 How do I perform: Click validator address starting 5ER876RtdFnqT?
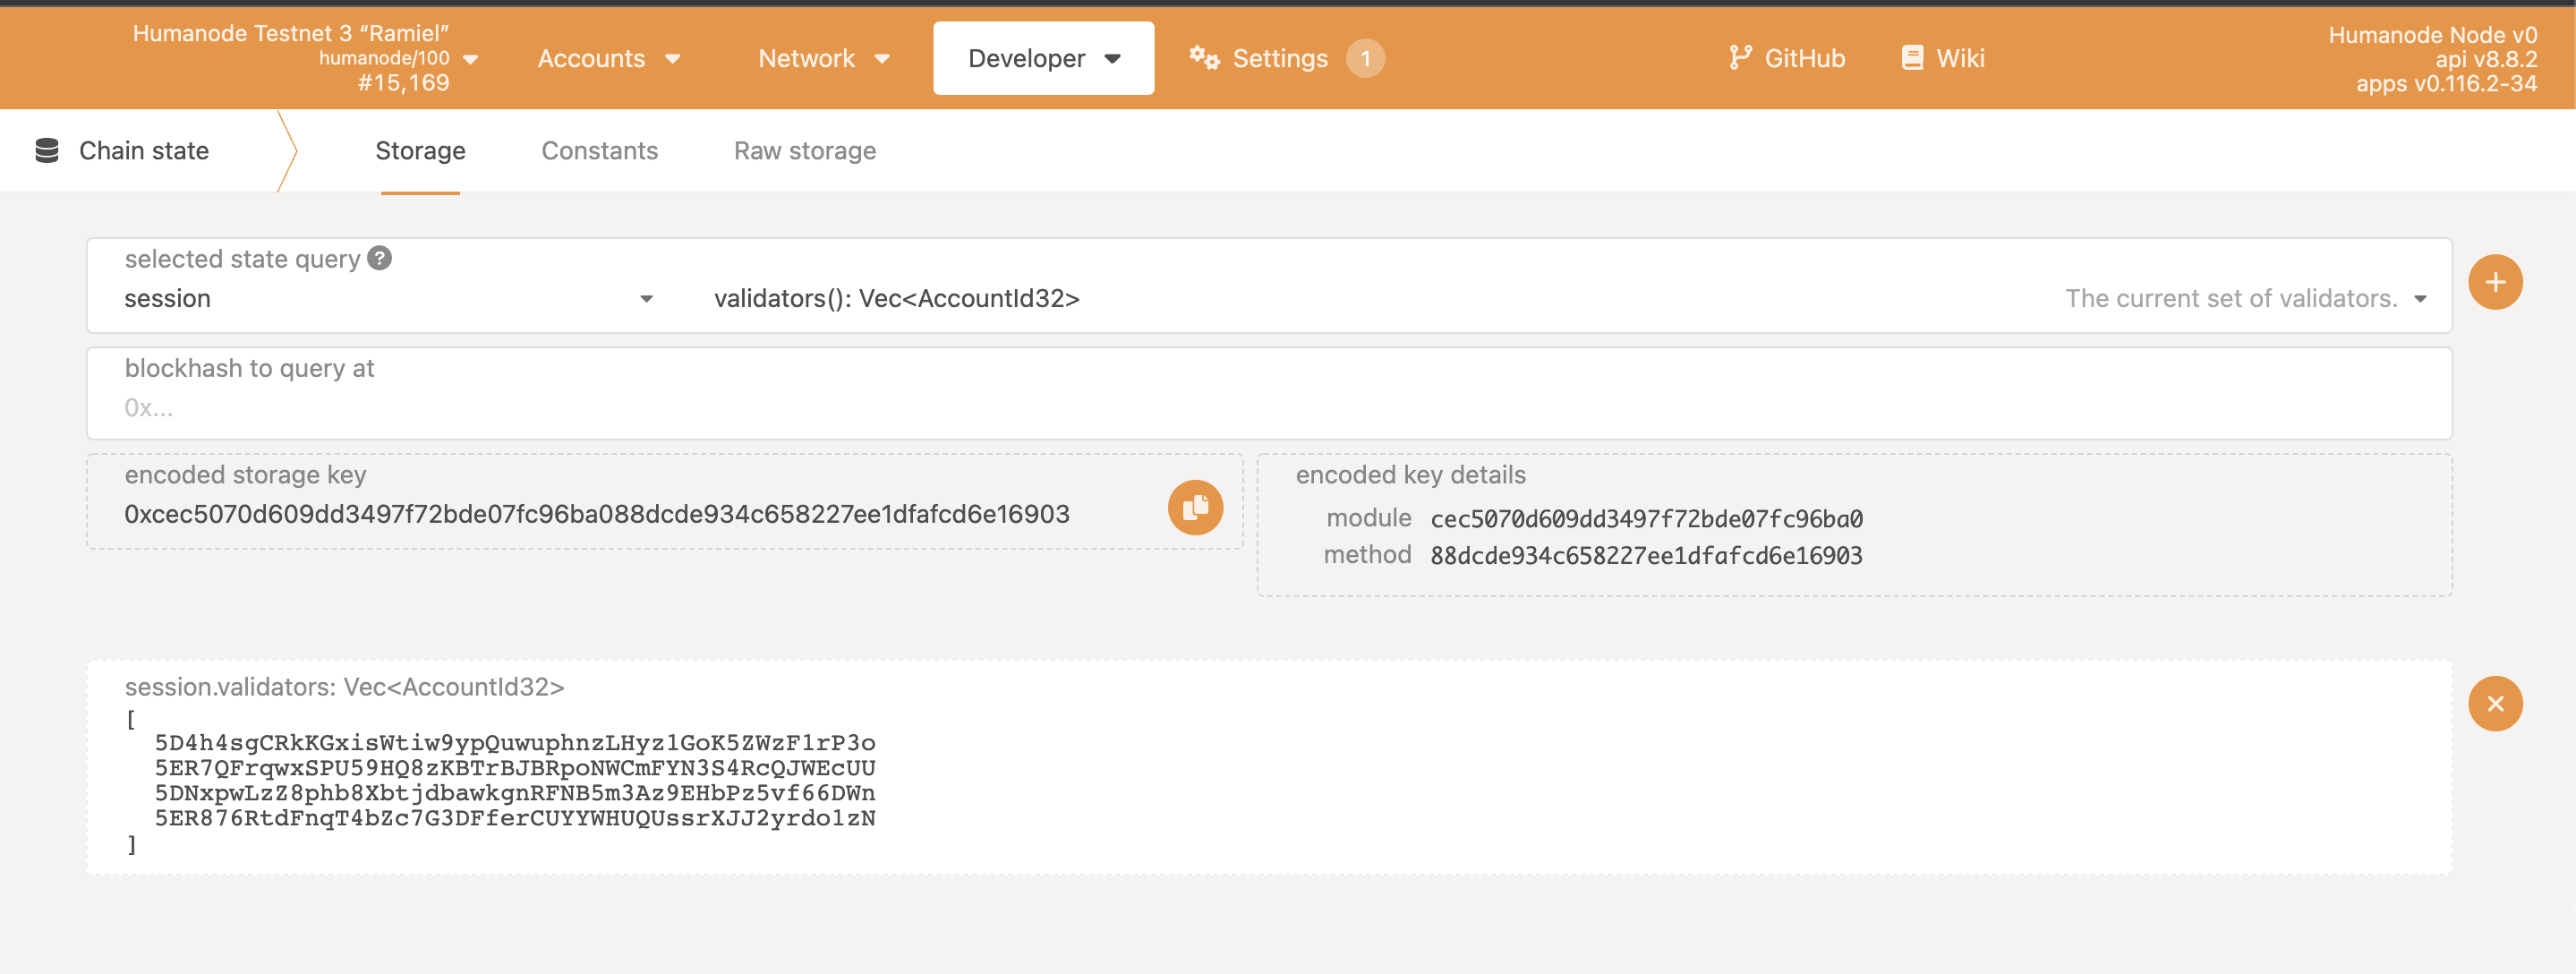pos(515,818)
